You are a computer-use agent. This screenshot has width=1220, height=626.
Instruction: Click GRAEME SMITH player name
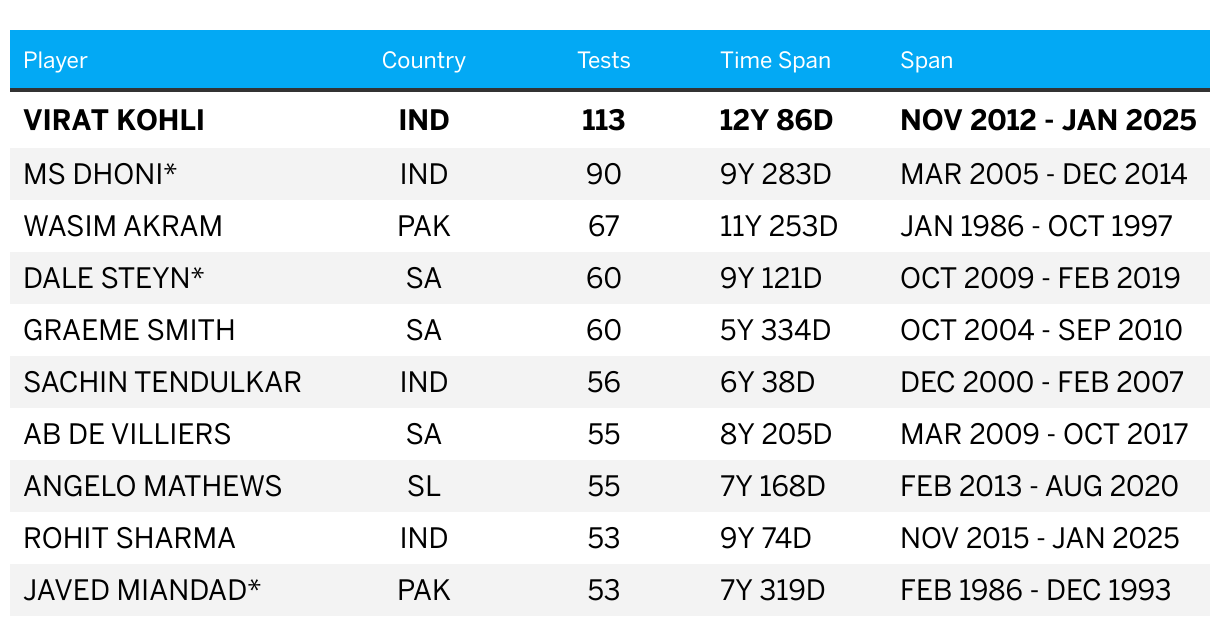(x=130, y=330)
